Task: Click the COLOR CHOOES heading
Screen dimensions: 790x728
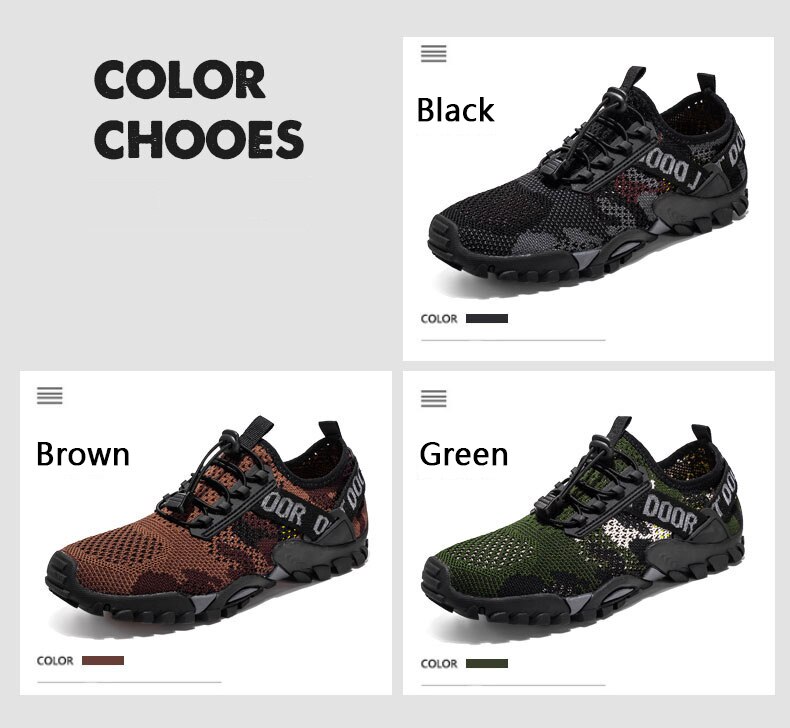Action: click(199, 109)
